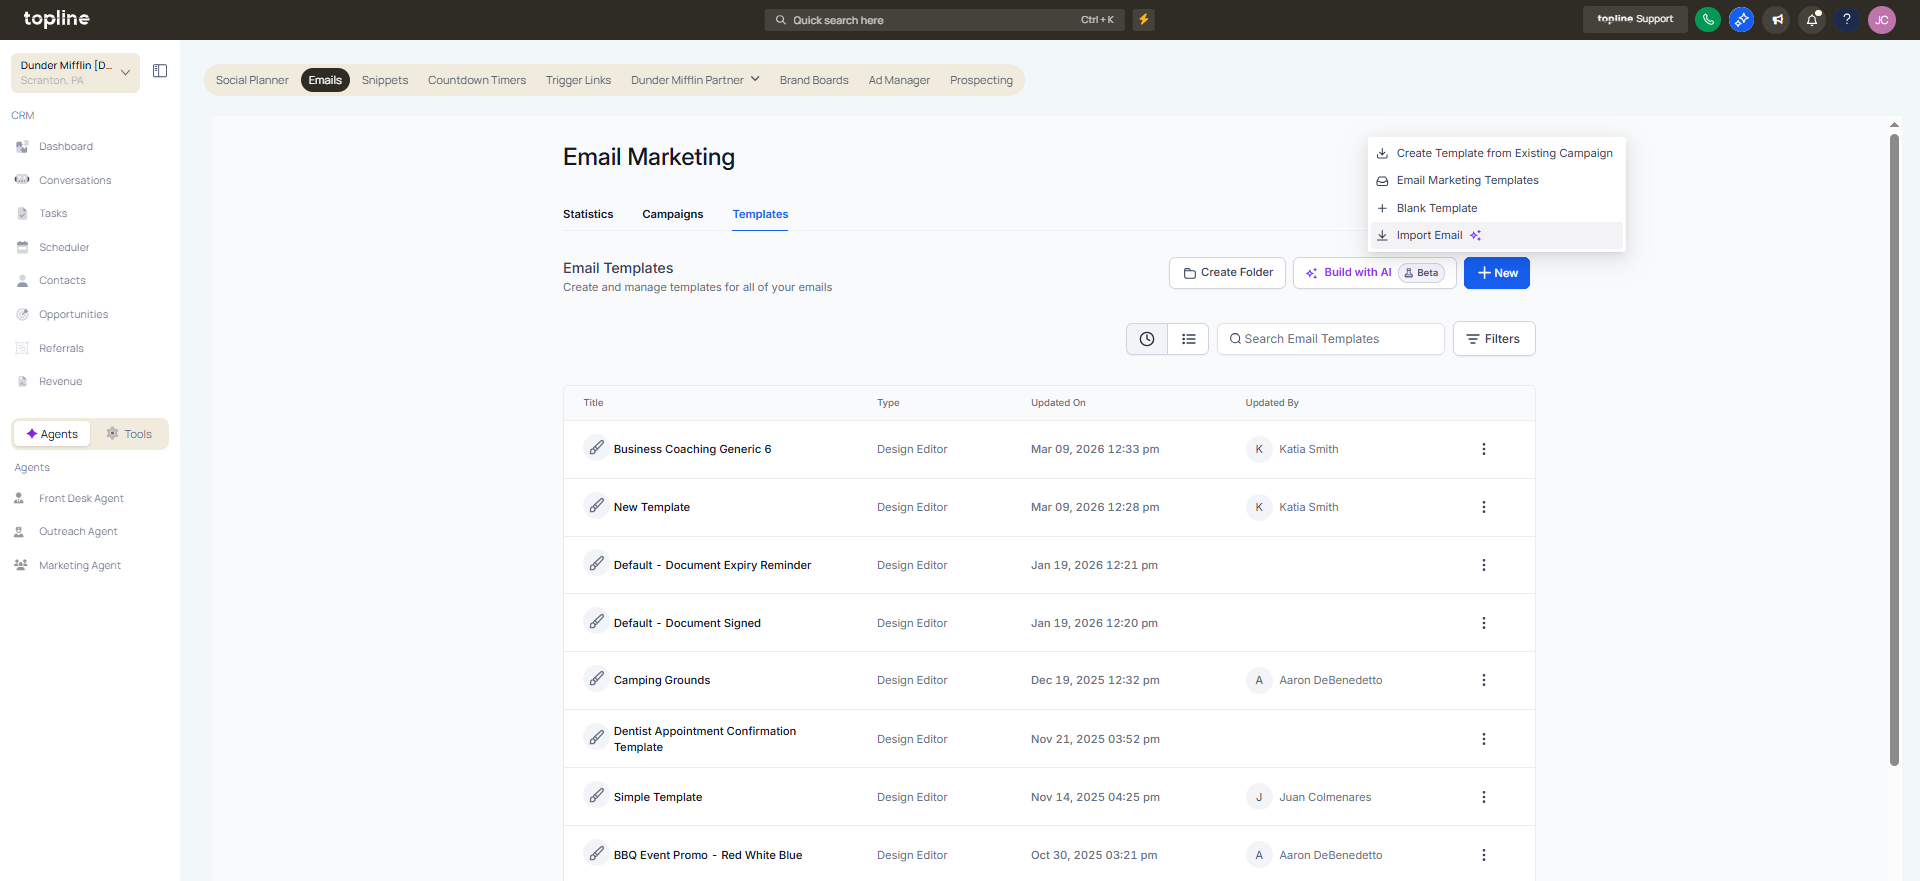This screenshot has width=1920, height=881.
Task: Select the Emails tab in top navigation
Action: click(325, 80)
